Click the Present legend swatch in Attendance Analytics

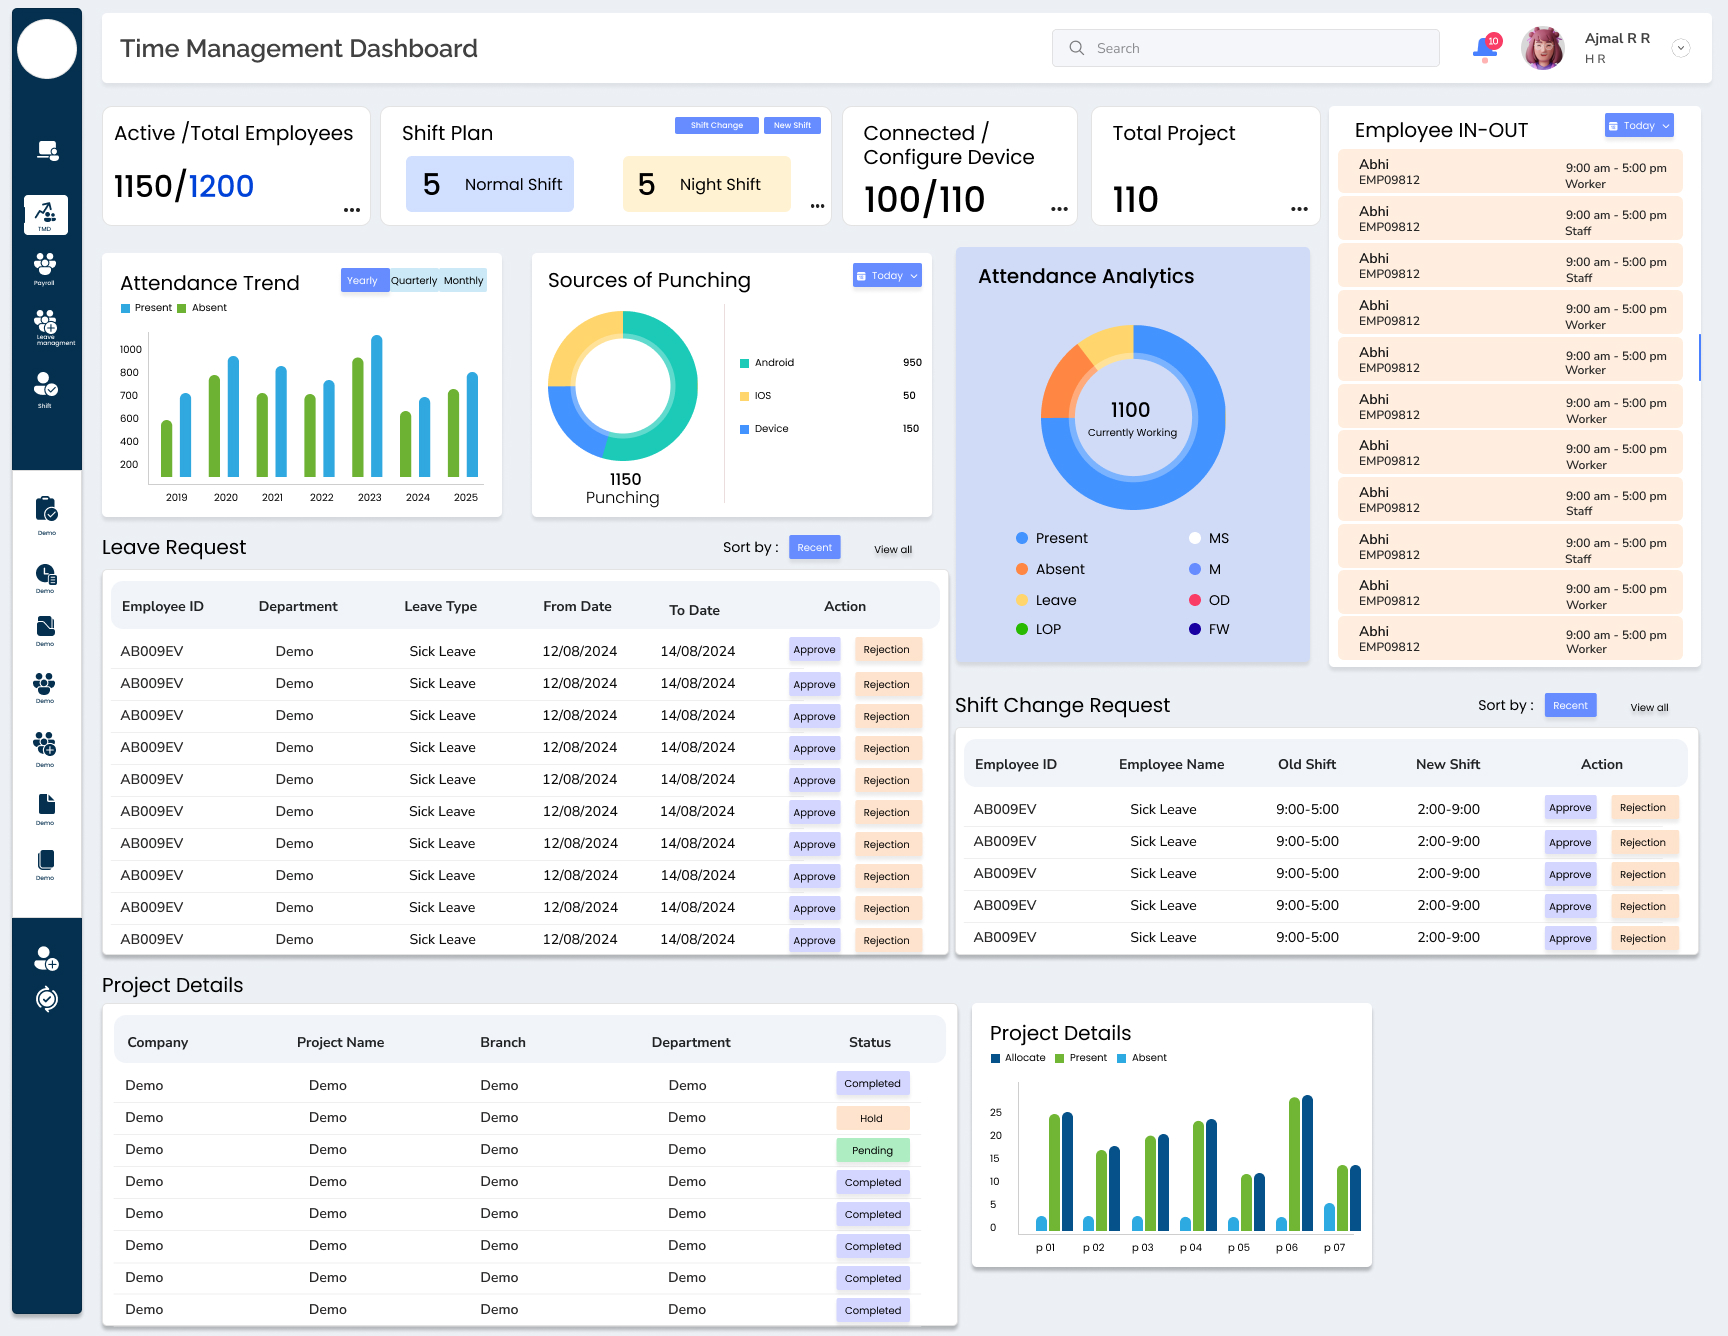click(1022, 538)
